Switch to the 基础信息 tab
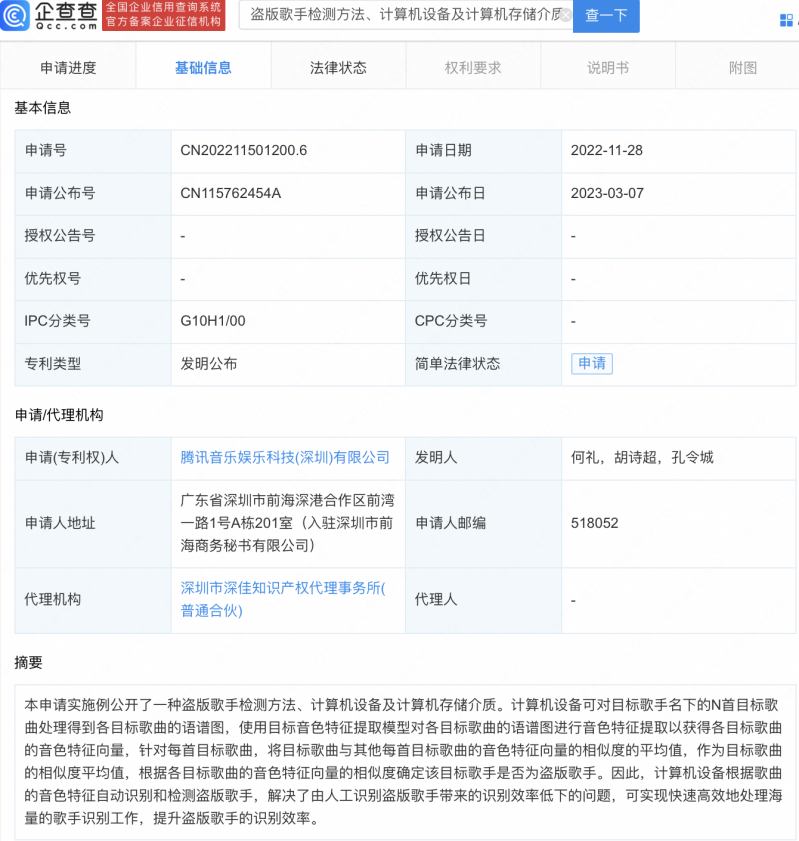The image size is (799, 841). coord(203,68)
